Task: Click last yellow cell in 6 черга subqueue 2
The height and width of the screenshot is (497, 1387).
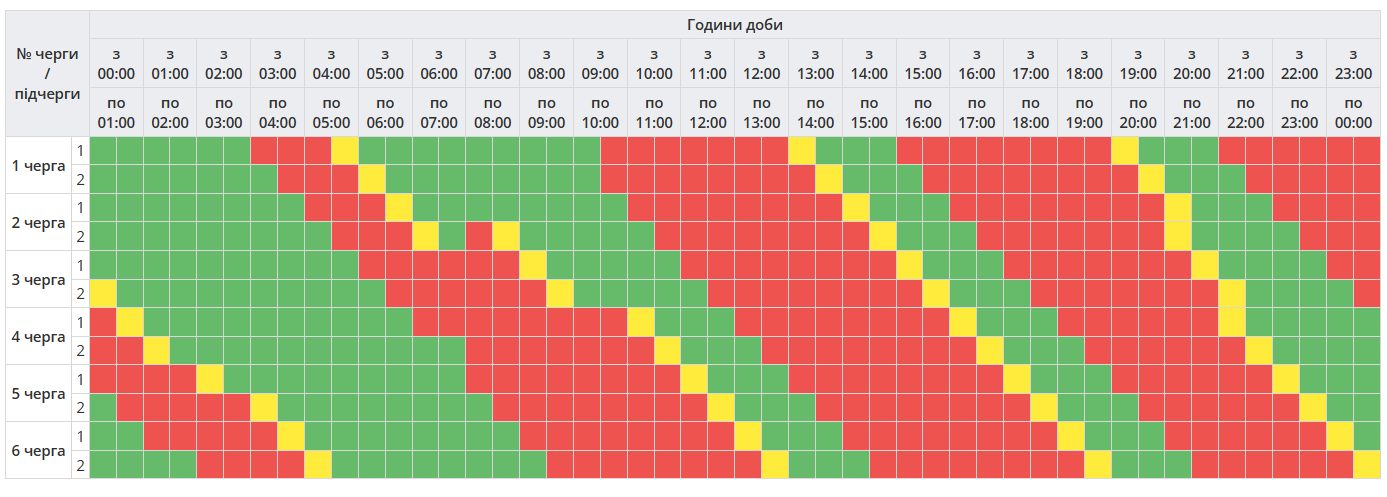Action: 1366,465
